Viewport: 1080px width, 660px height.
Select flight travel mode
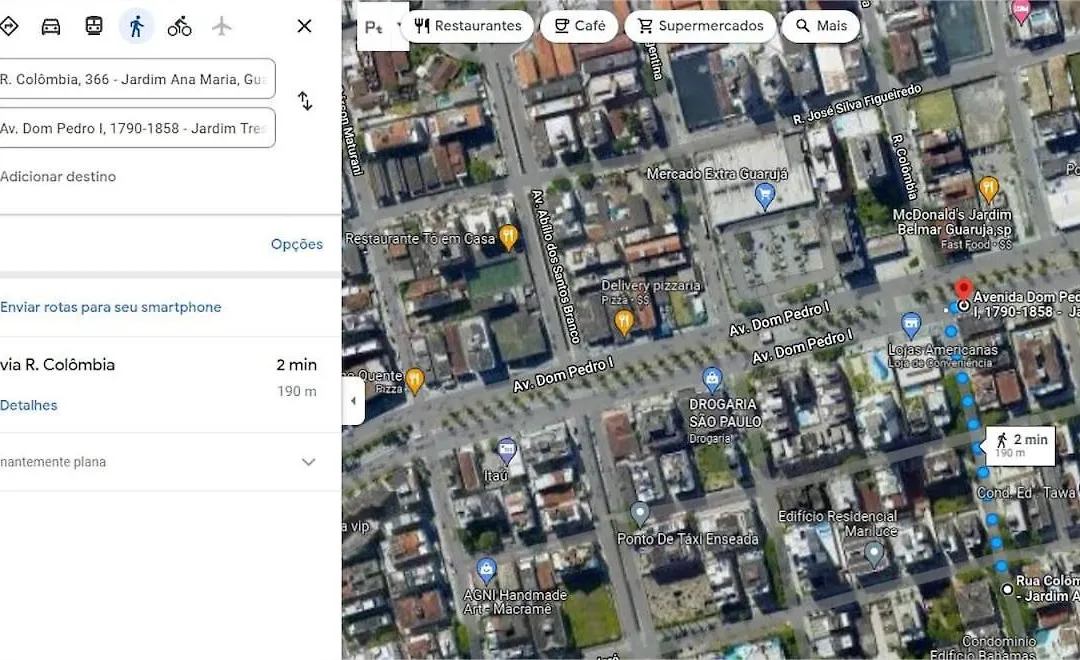point(222,26)
